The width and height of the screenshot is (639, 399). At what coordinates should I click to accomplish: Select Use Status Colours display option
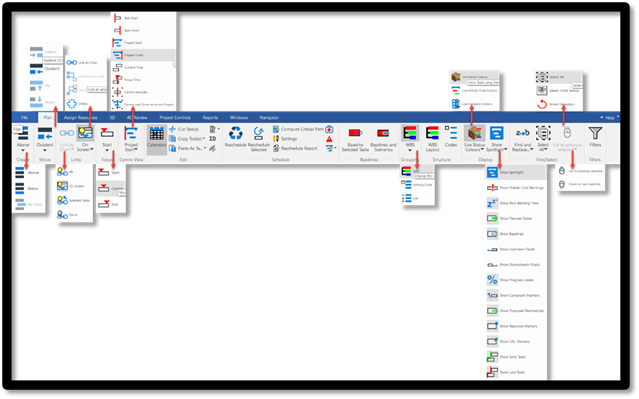tap(475, 77)
